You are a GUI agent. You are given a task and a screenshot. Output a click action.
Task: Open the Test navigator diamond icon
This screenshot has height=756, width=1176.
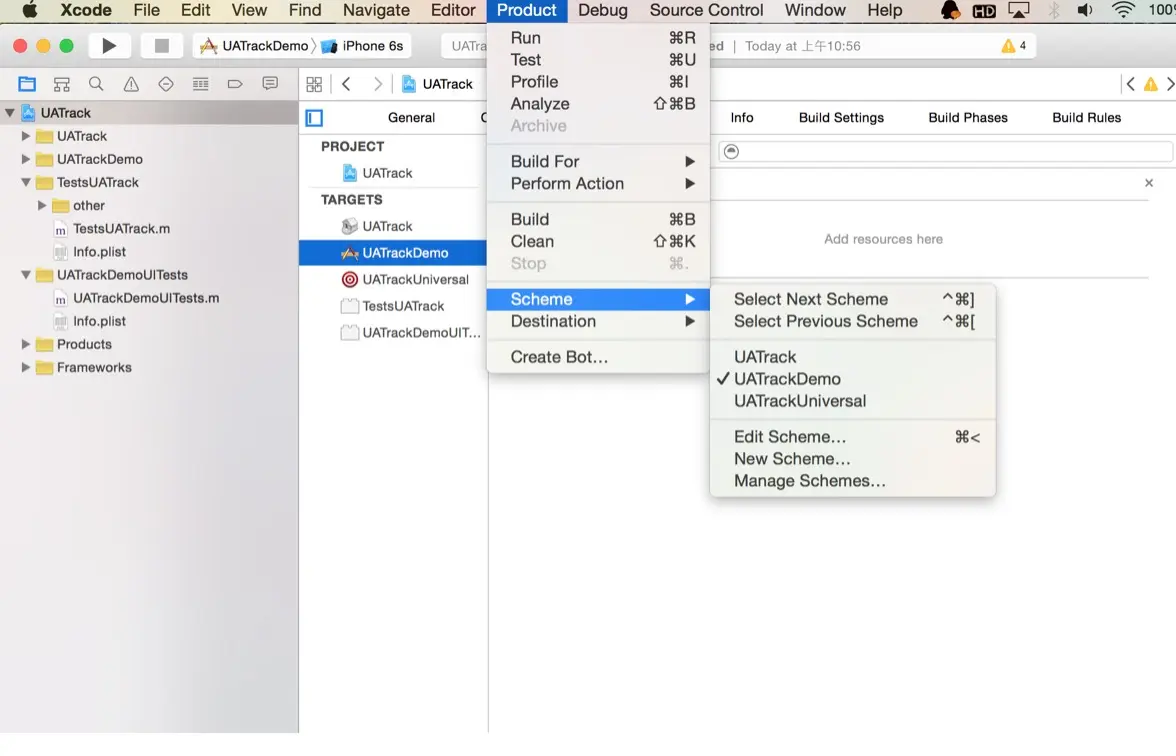point(166,84)
